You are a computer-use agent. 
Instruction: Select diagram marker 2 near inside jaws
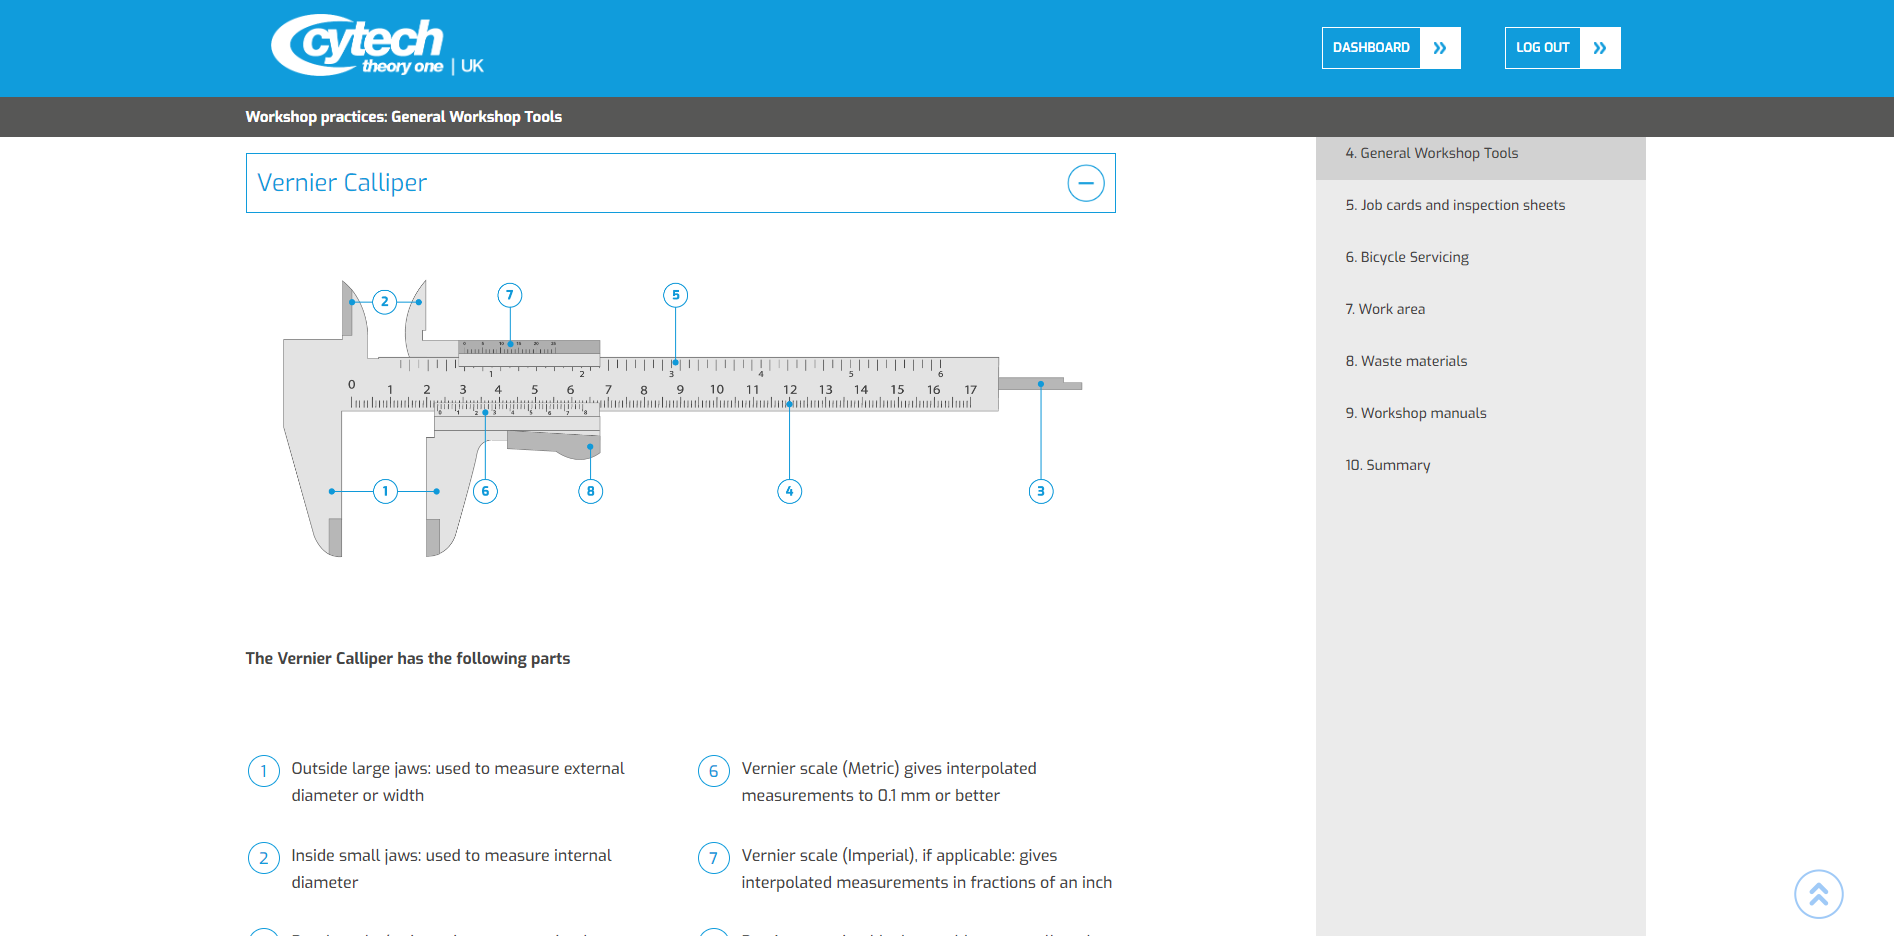(x=384, y=301)
